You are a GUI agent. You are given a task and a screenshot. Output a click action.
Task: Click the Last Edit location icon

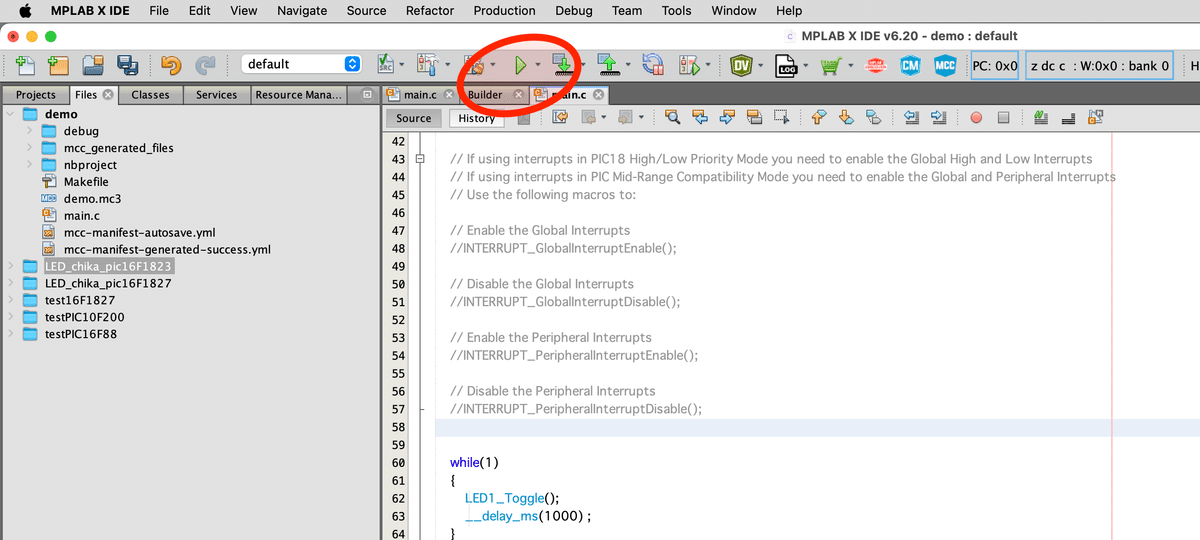(x=559, y=118)
